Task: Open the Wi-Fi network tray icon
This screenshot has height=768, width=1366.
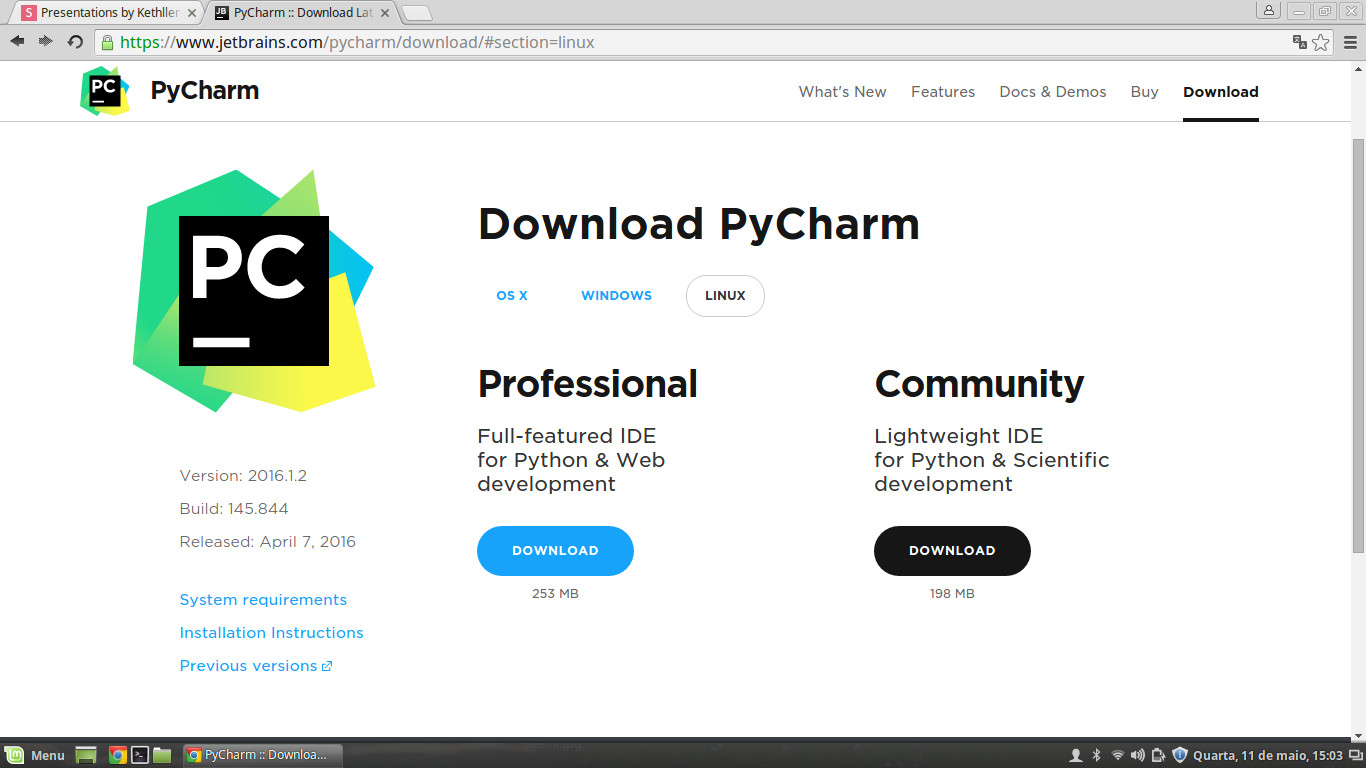Action: pos(1117,755)
